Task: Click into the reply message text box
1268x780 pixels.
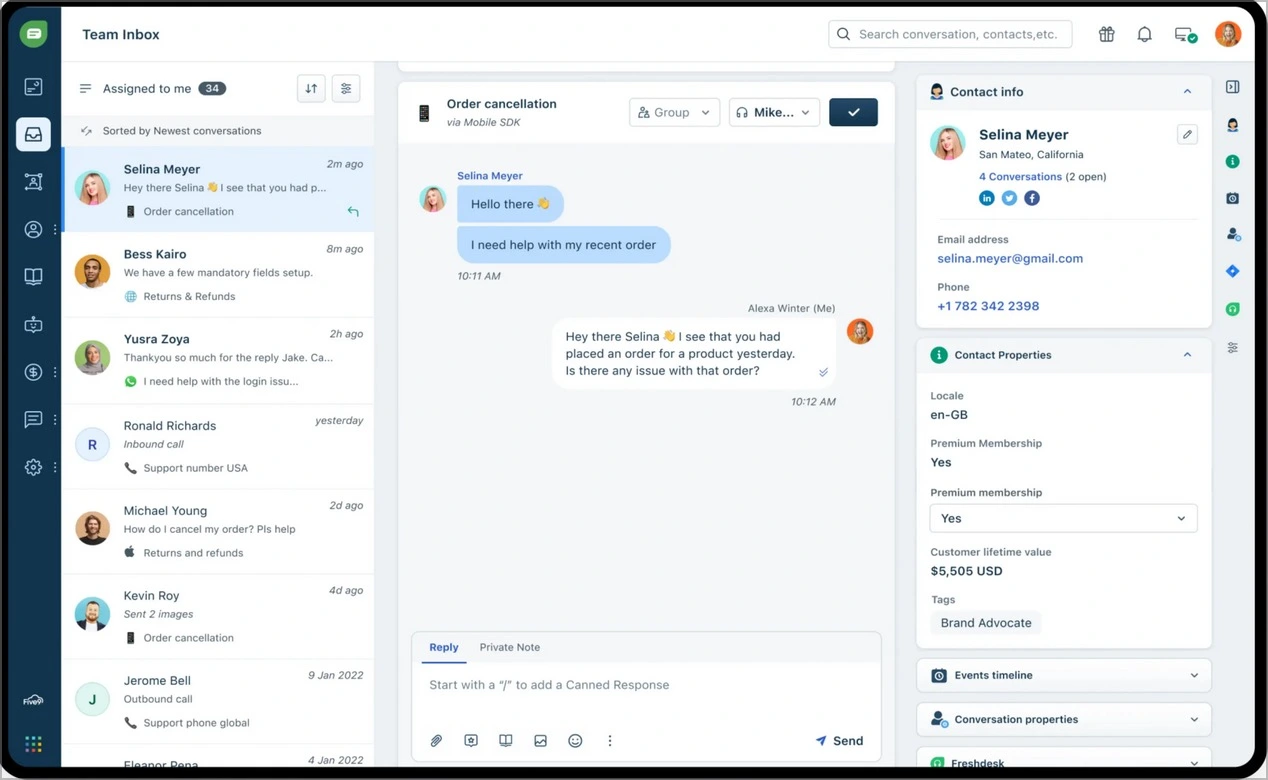Action: tap(646, 686)
